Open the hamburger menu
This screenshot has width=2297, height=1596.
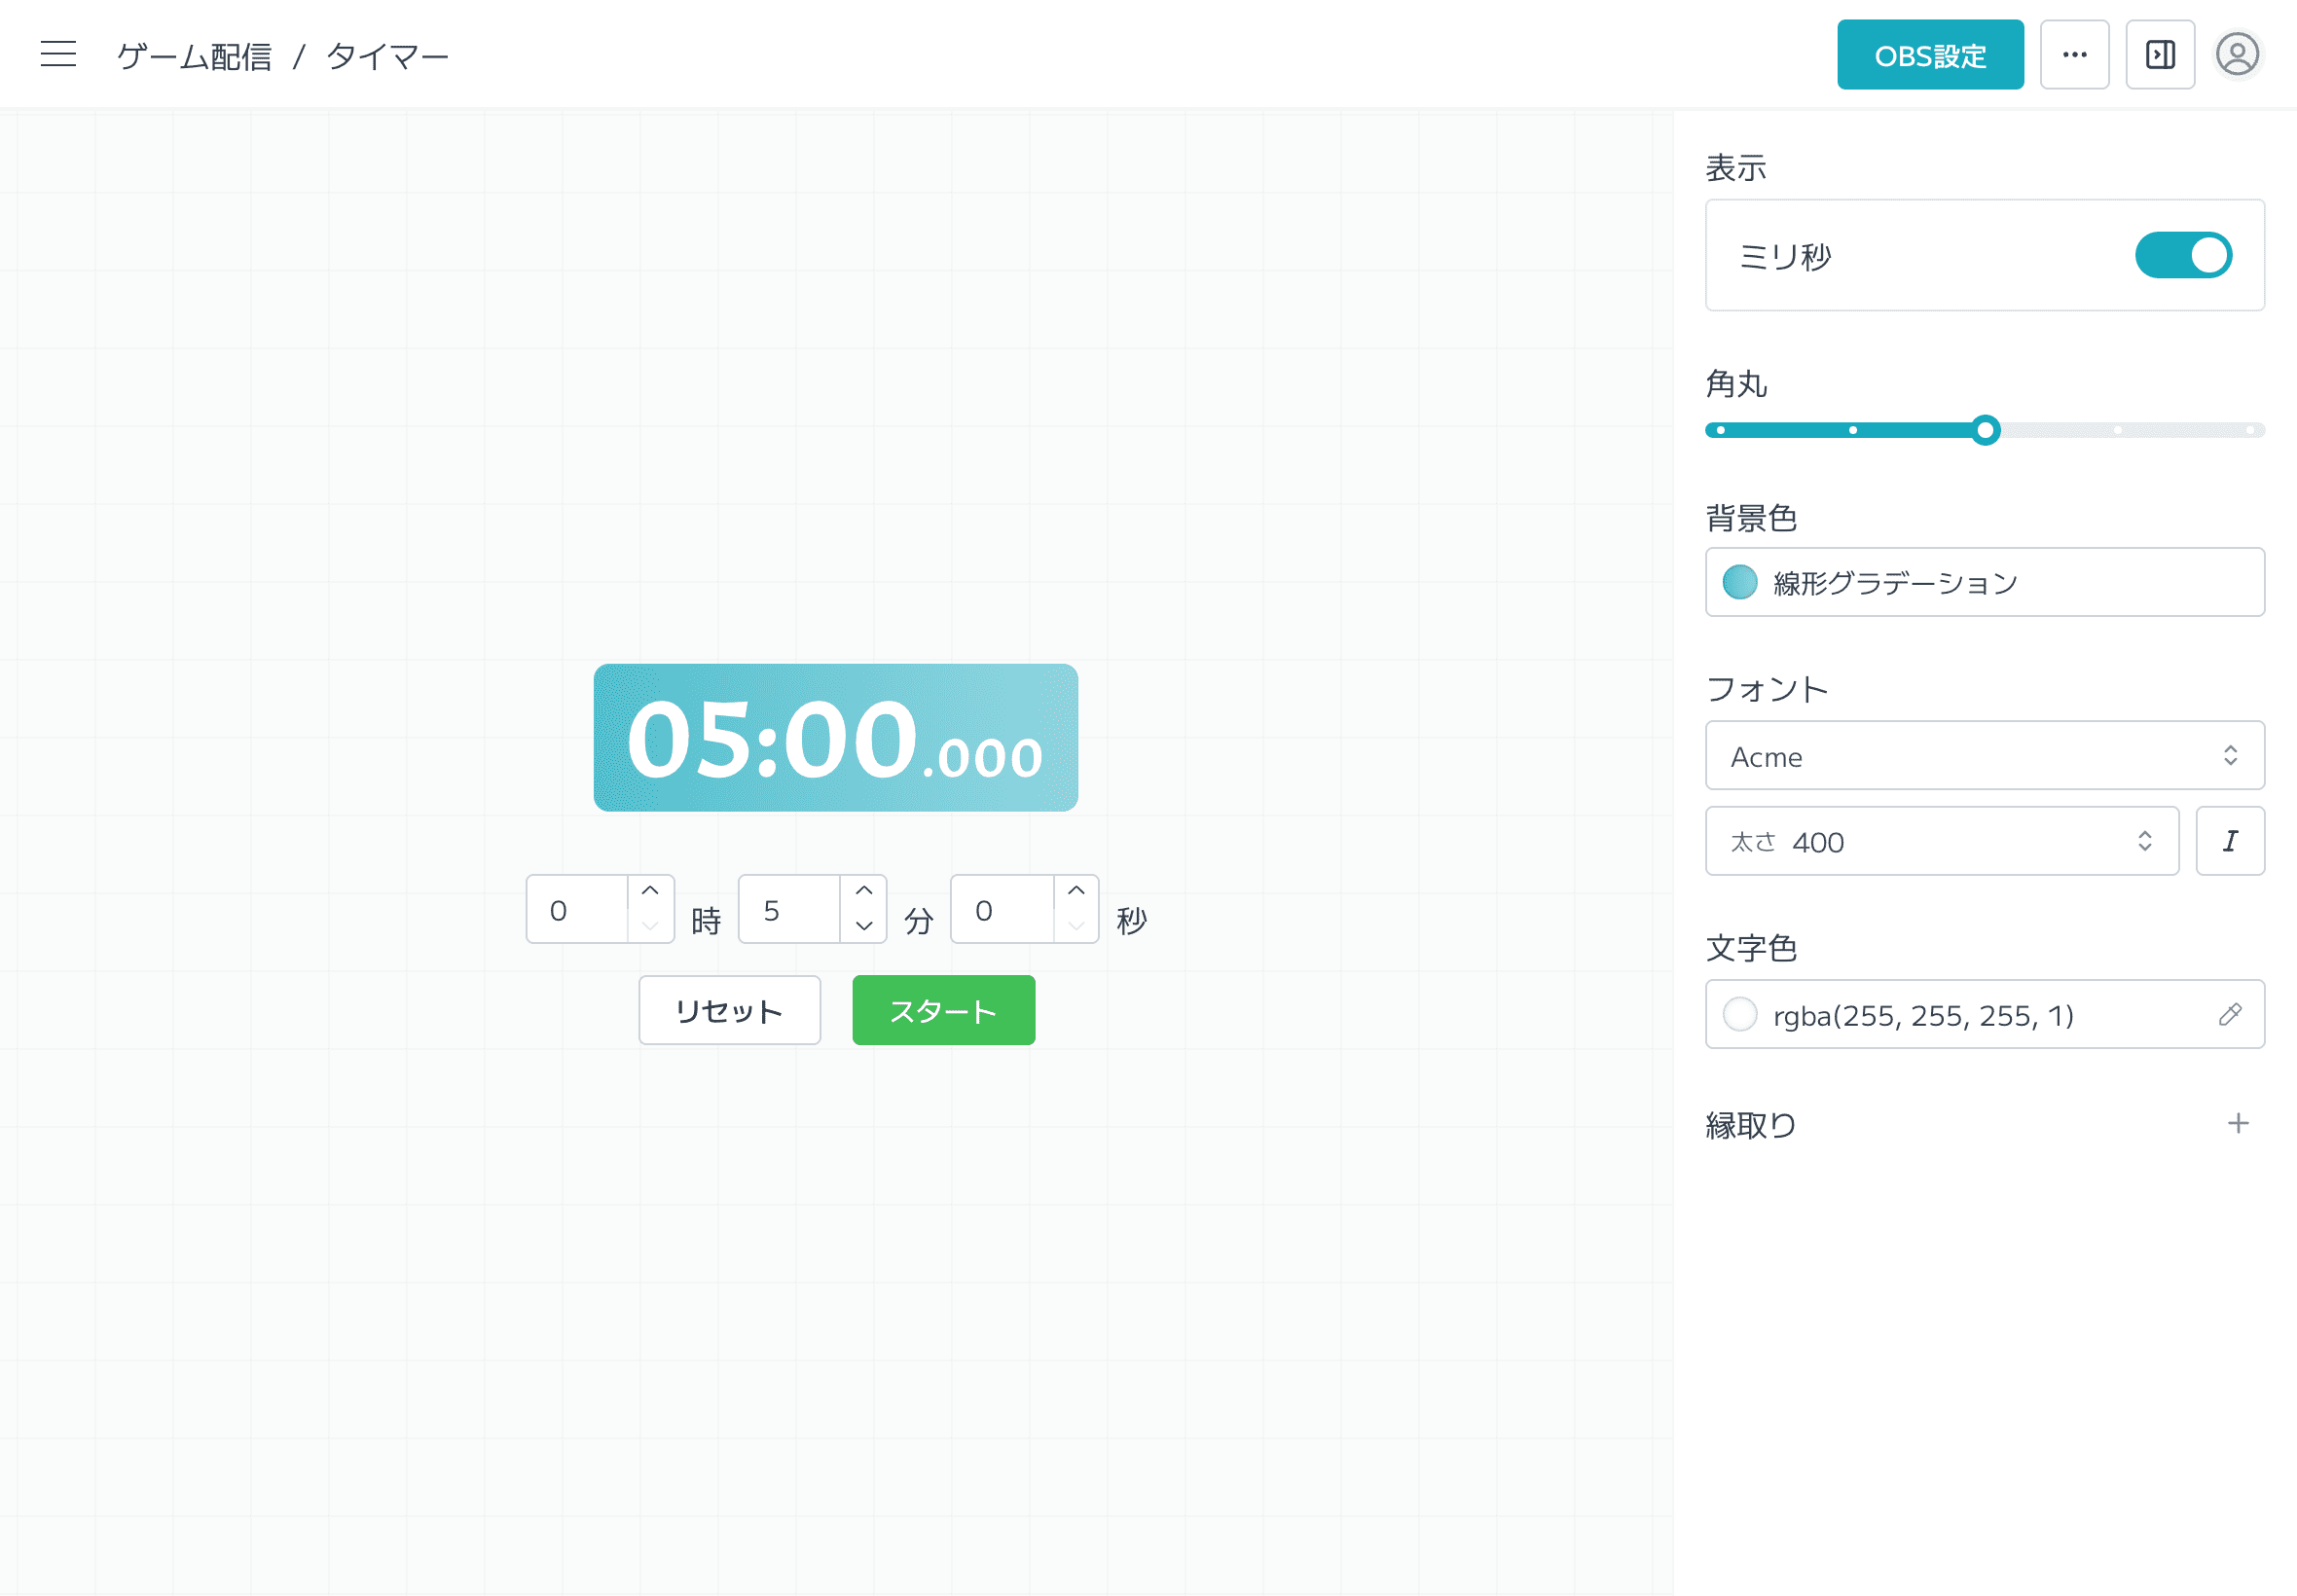58,54
